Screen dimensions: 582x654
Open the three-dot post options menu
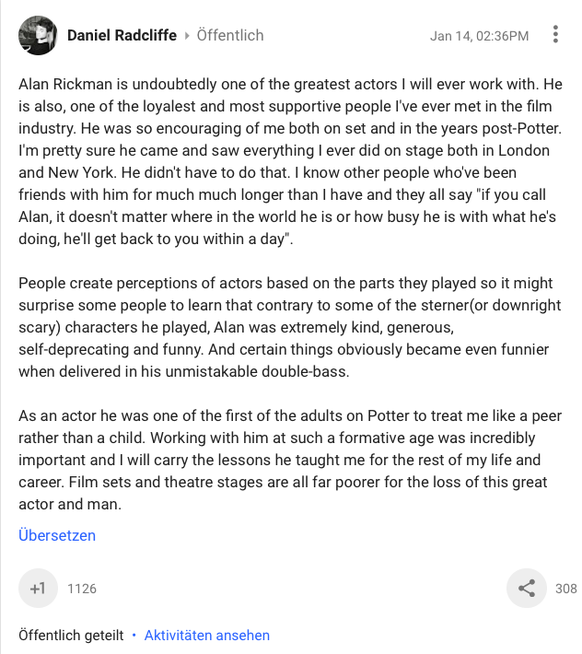[x=555, y=34]
